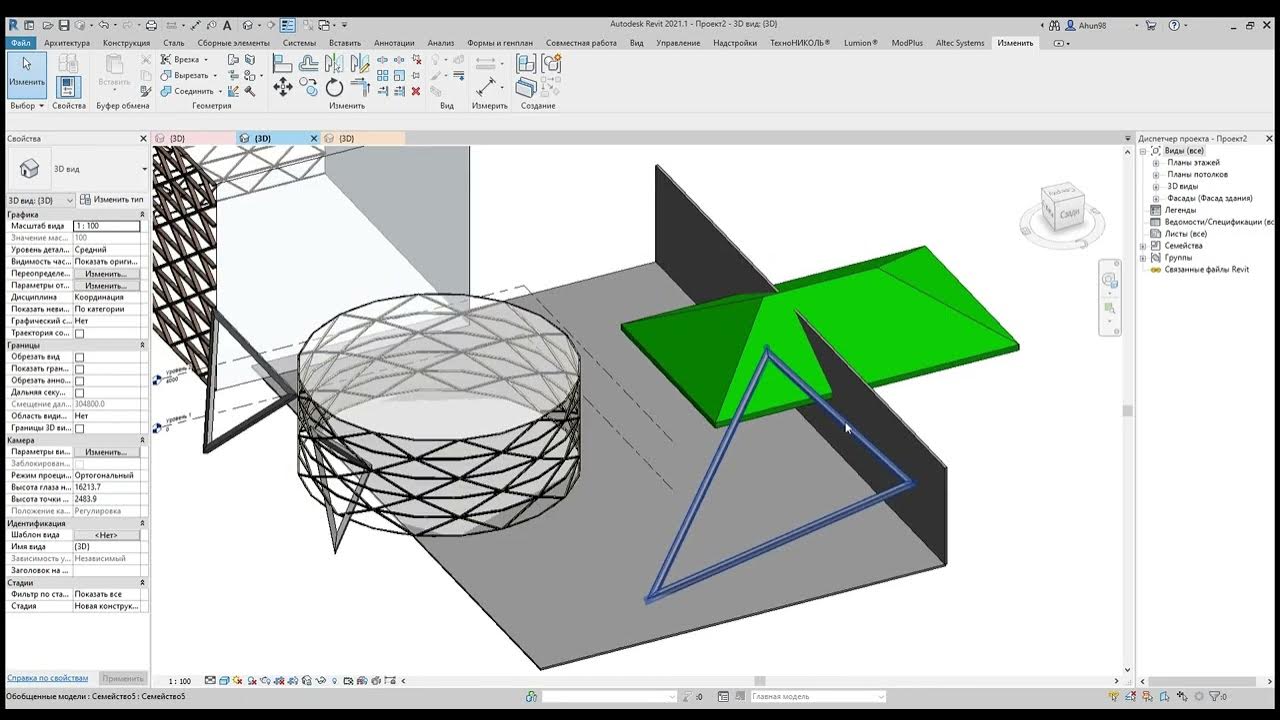Click the Save icon in quick access toolbar
This screenshot has height=720, width=1280.
coord(64,25)
